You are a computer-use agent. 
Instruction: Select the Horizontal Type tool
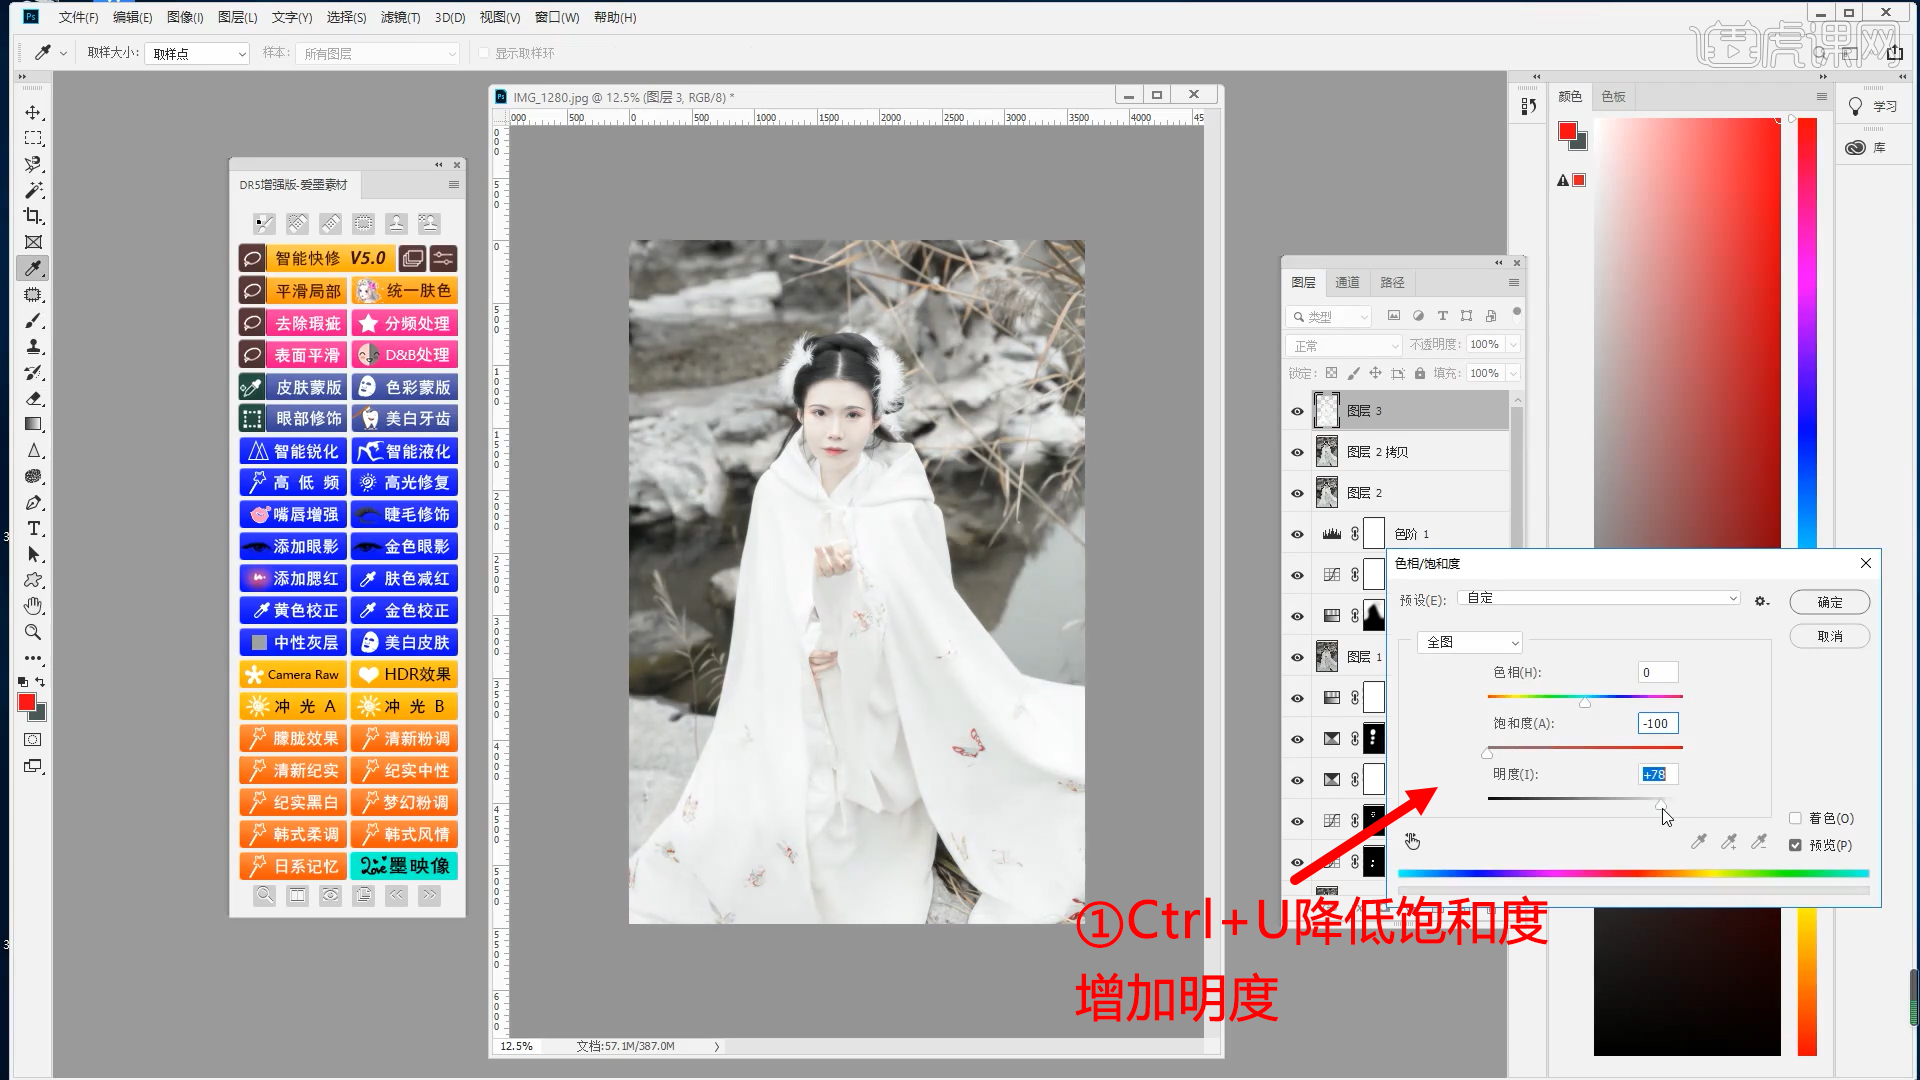(33, 528)
